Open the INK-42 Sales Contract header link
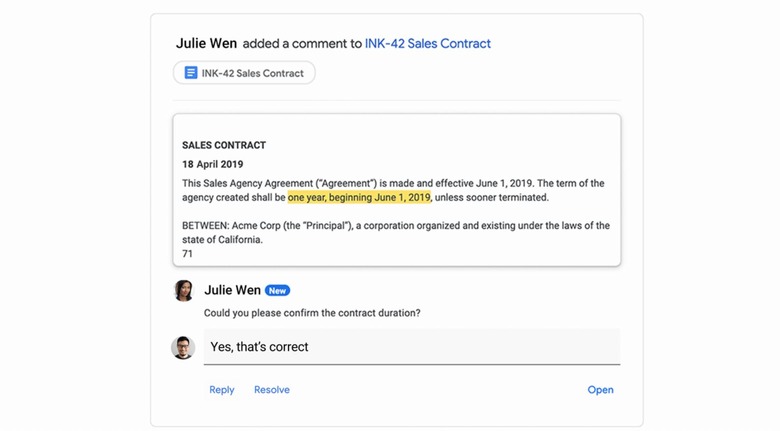 click(x=428, y=43)
